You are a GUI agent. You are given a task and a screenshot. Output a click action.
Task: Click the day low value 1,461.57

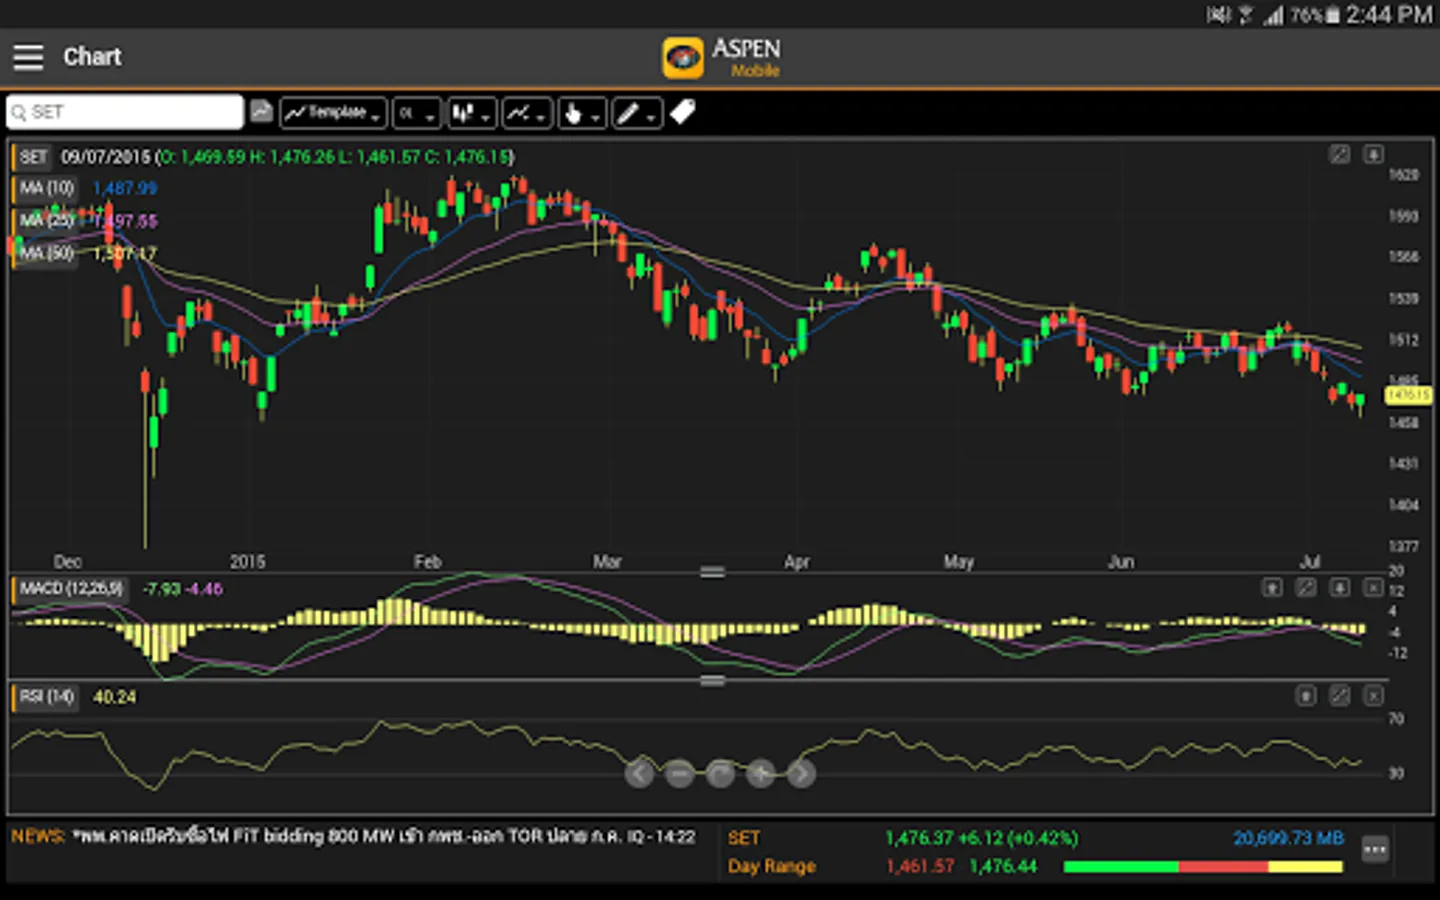(920, 866)
